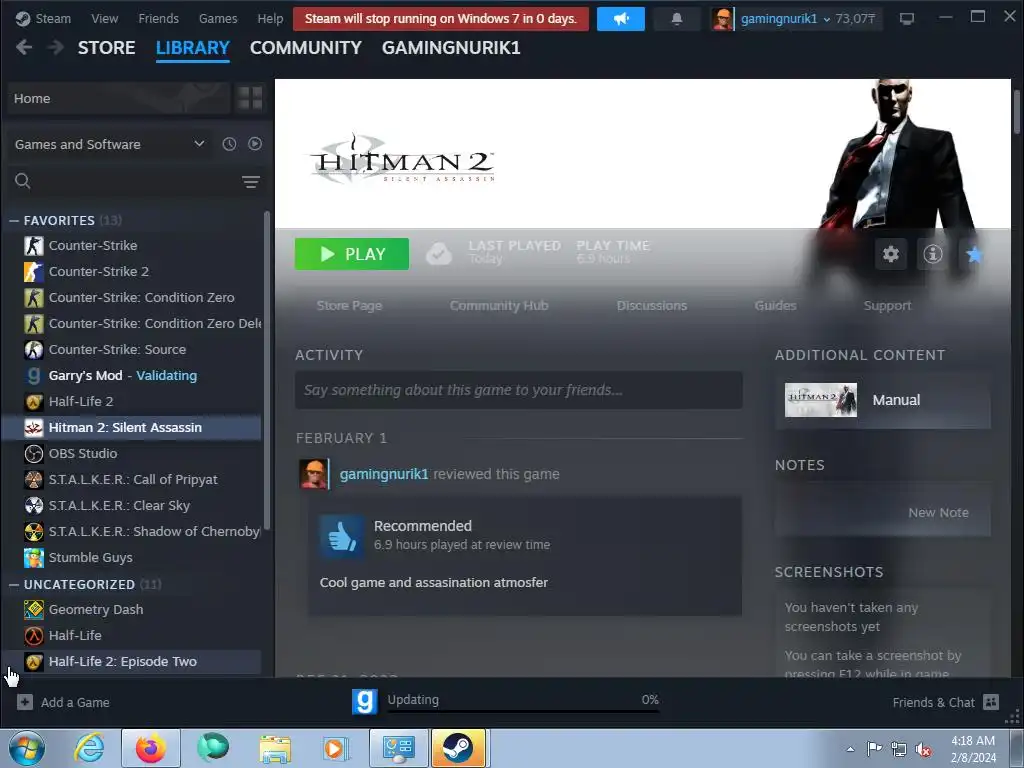Viewport: 1024px width, 768px height.
Task: Open the Community Hub link
Action: pos(499,306)
